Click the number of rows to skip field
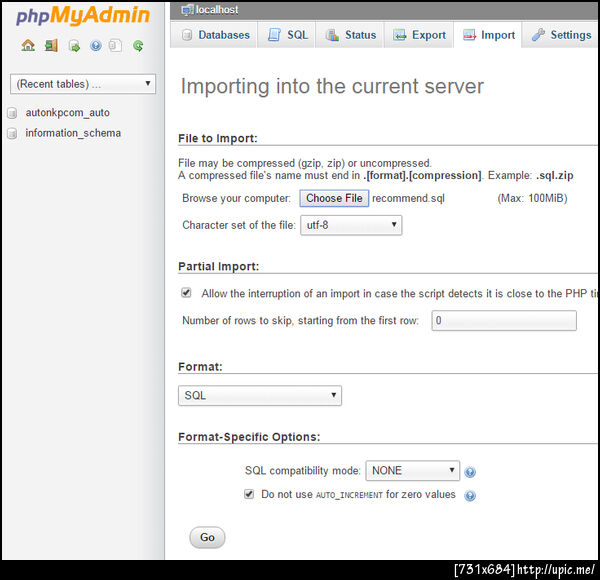Viewport: 600px width, 580px height. [x=504, y=321]
